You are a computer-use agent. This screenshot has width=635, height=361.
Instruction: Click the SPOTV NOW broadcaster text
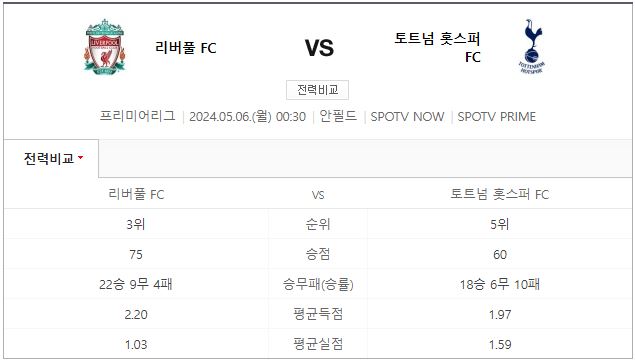[x=407, y=117]
